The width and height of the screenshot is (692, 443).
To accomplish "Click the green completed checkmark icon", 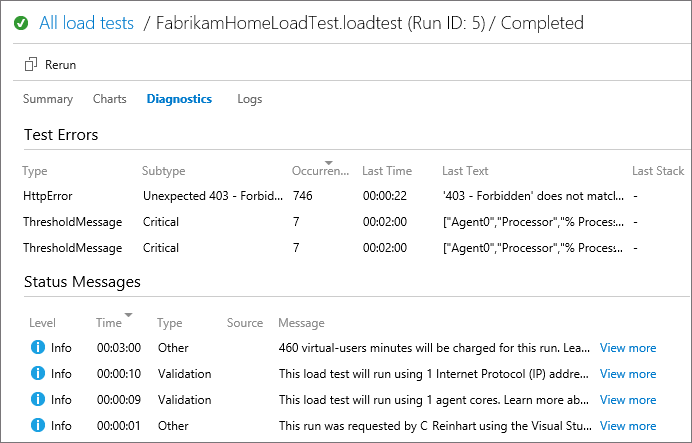I will coord(21,23).
